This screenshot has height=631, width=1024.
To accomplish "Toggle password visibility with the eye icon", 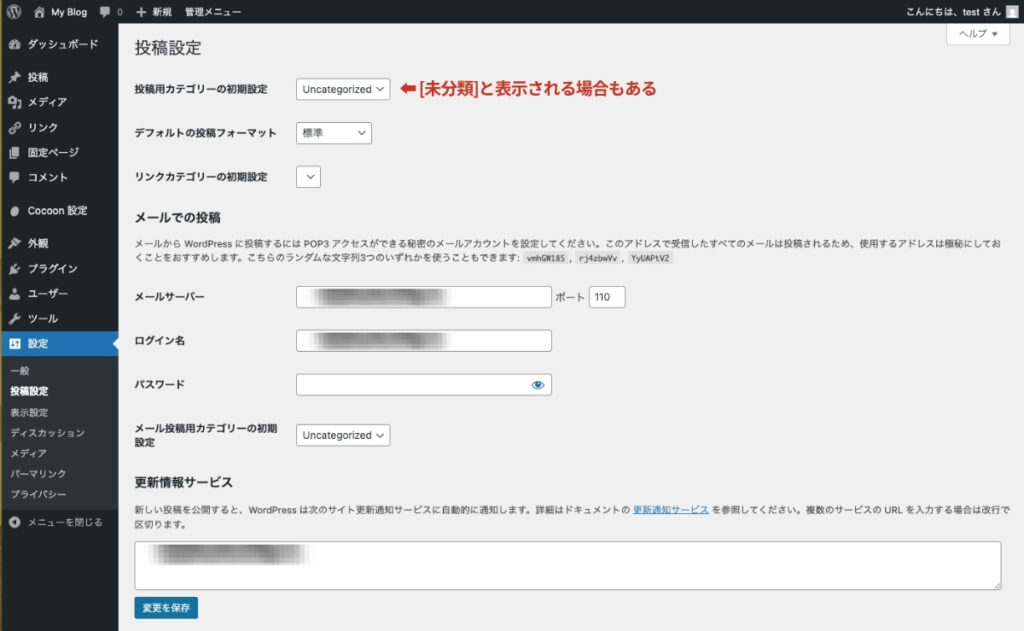I will pos(538,384).
